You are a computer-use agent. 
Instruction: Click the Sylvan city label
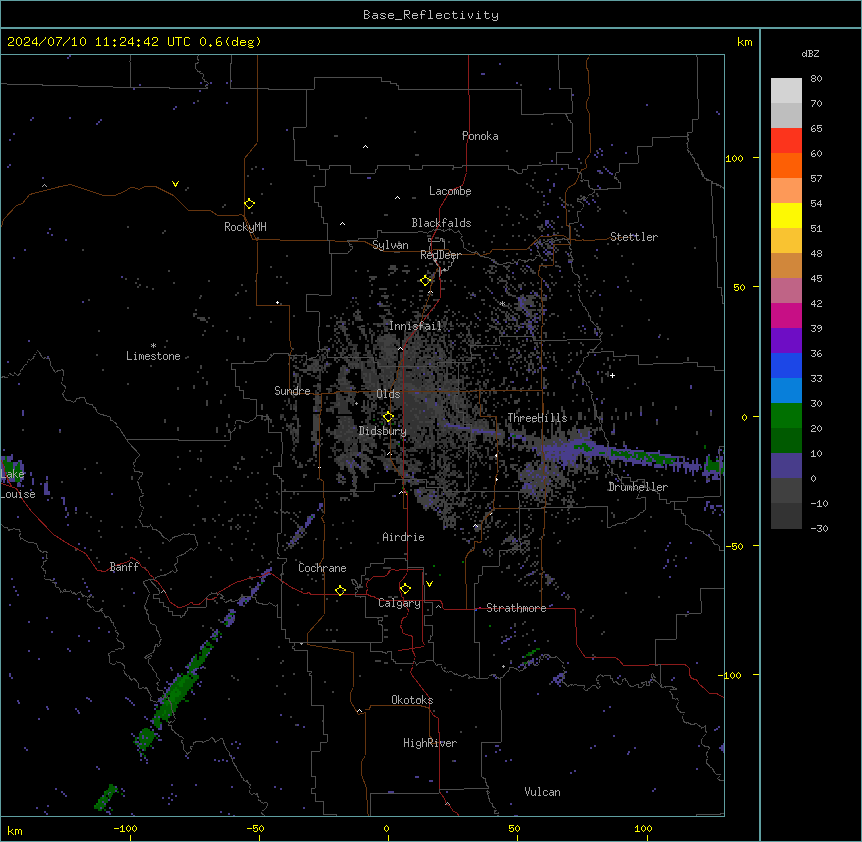coord(390,245)
